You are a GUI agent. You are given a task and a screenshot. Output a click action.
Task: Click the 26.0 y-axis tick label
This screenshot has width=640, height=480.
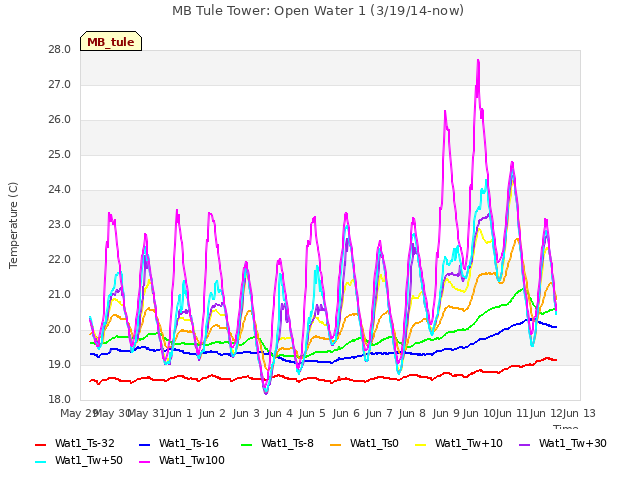(60, 120)
